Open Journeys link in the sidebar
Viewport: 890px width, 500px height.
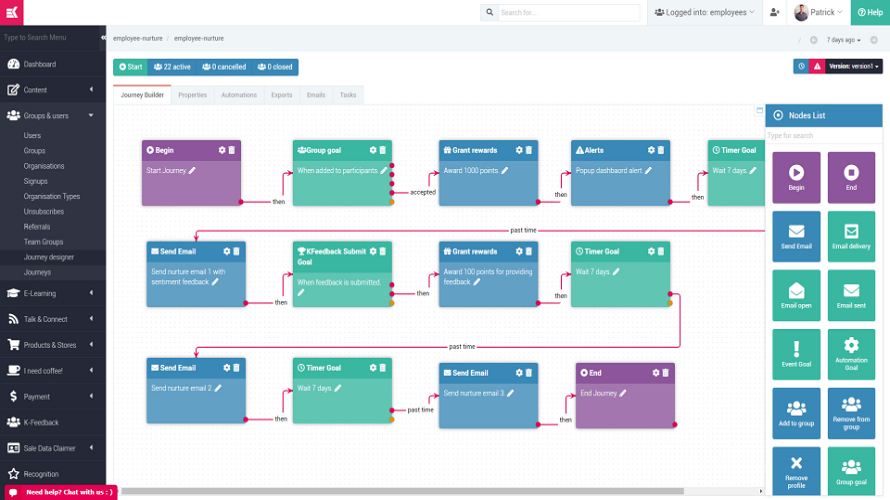click(x=37, y=272)
